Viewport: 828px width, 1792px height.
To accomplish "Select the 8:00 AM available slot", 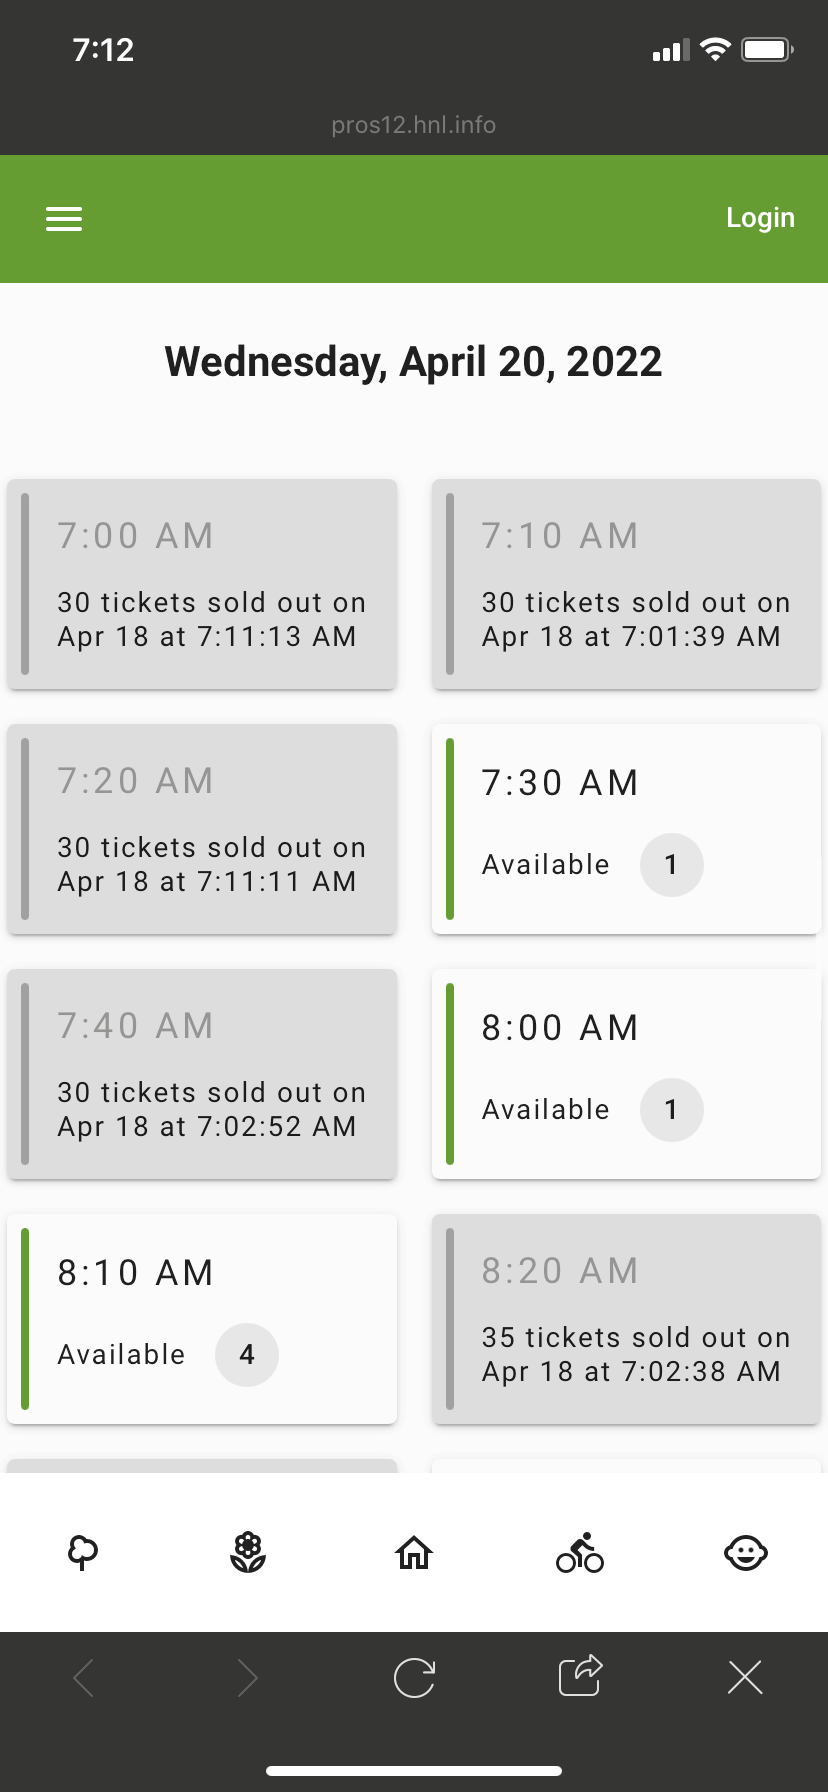I will (626, 1074).
